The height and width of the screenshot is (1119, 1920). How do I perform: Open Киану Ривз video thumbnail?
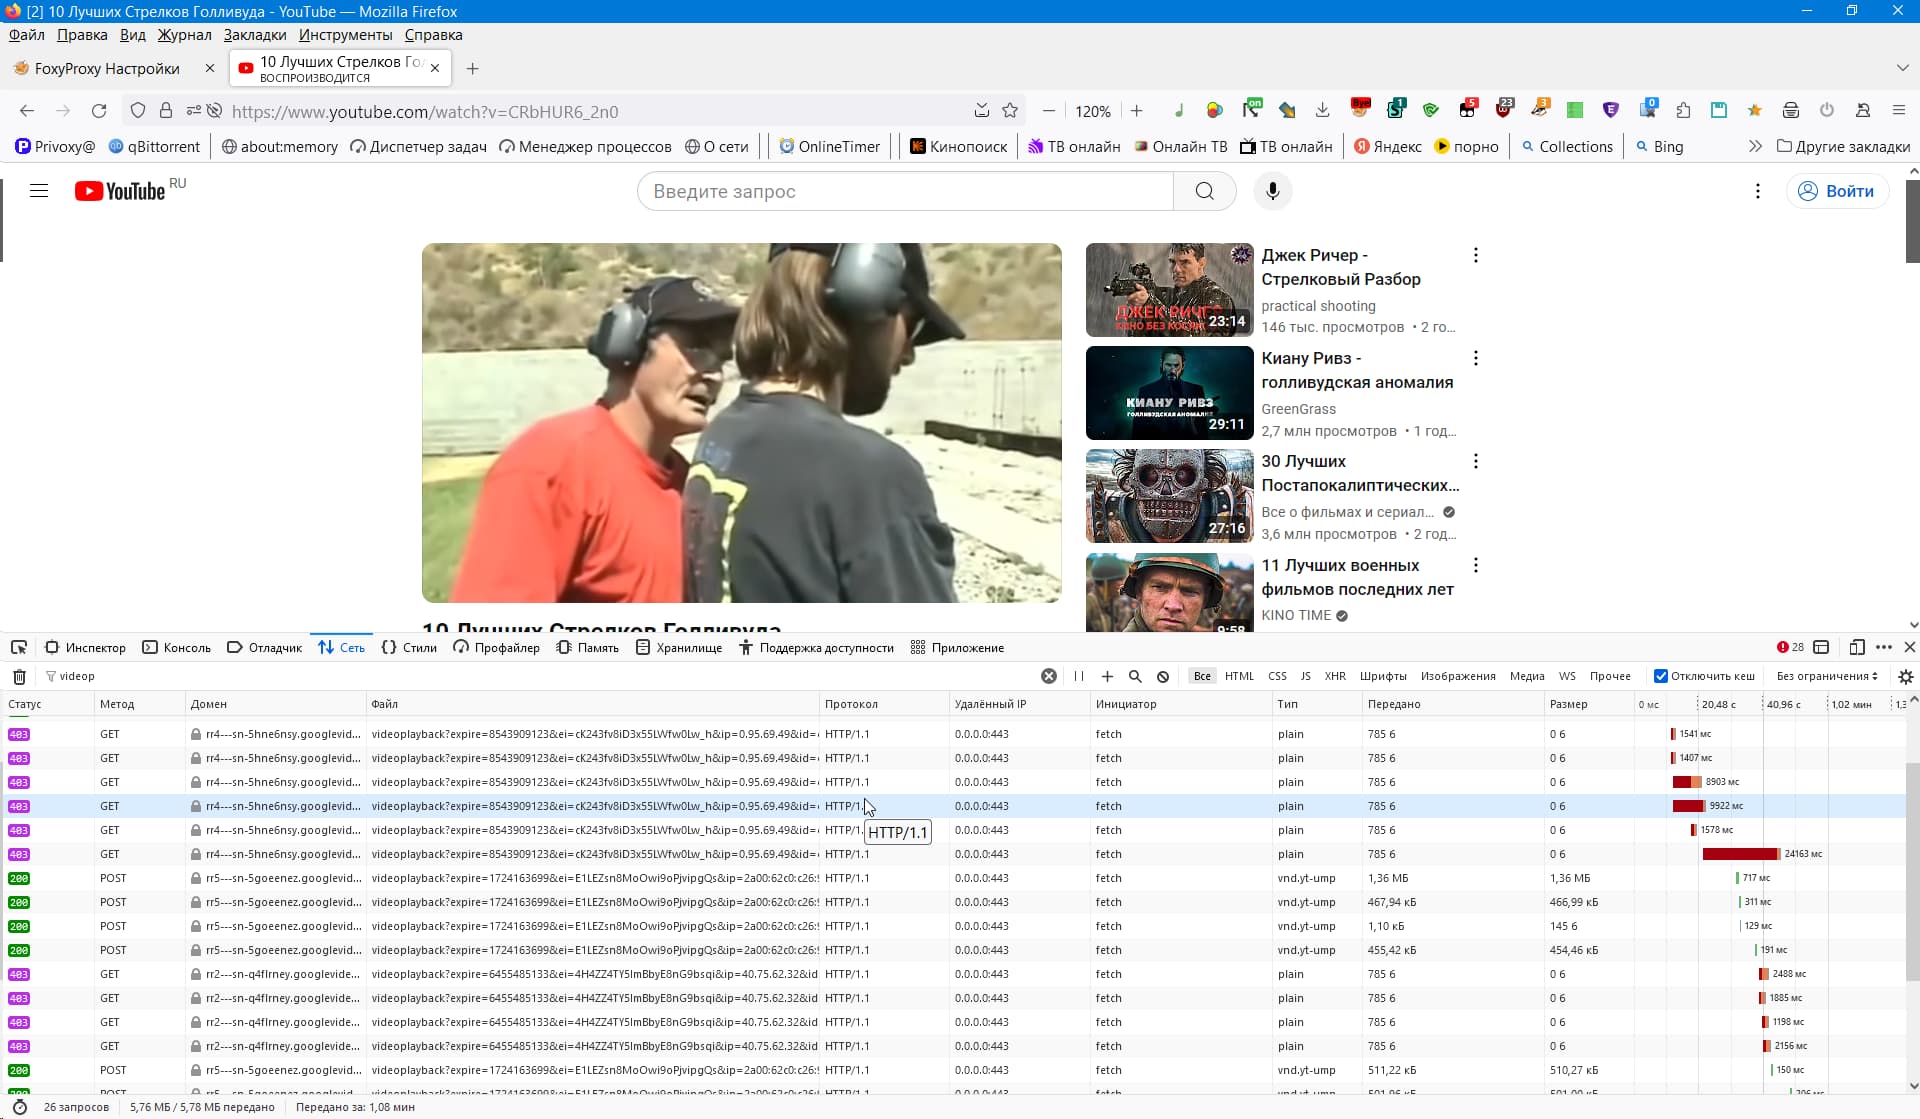click(1169, 393)
